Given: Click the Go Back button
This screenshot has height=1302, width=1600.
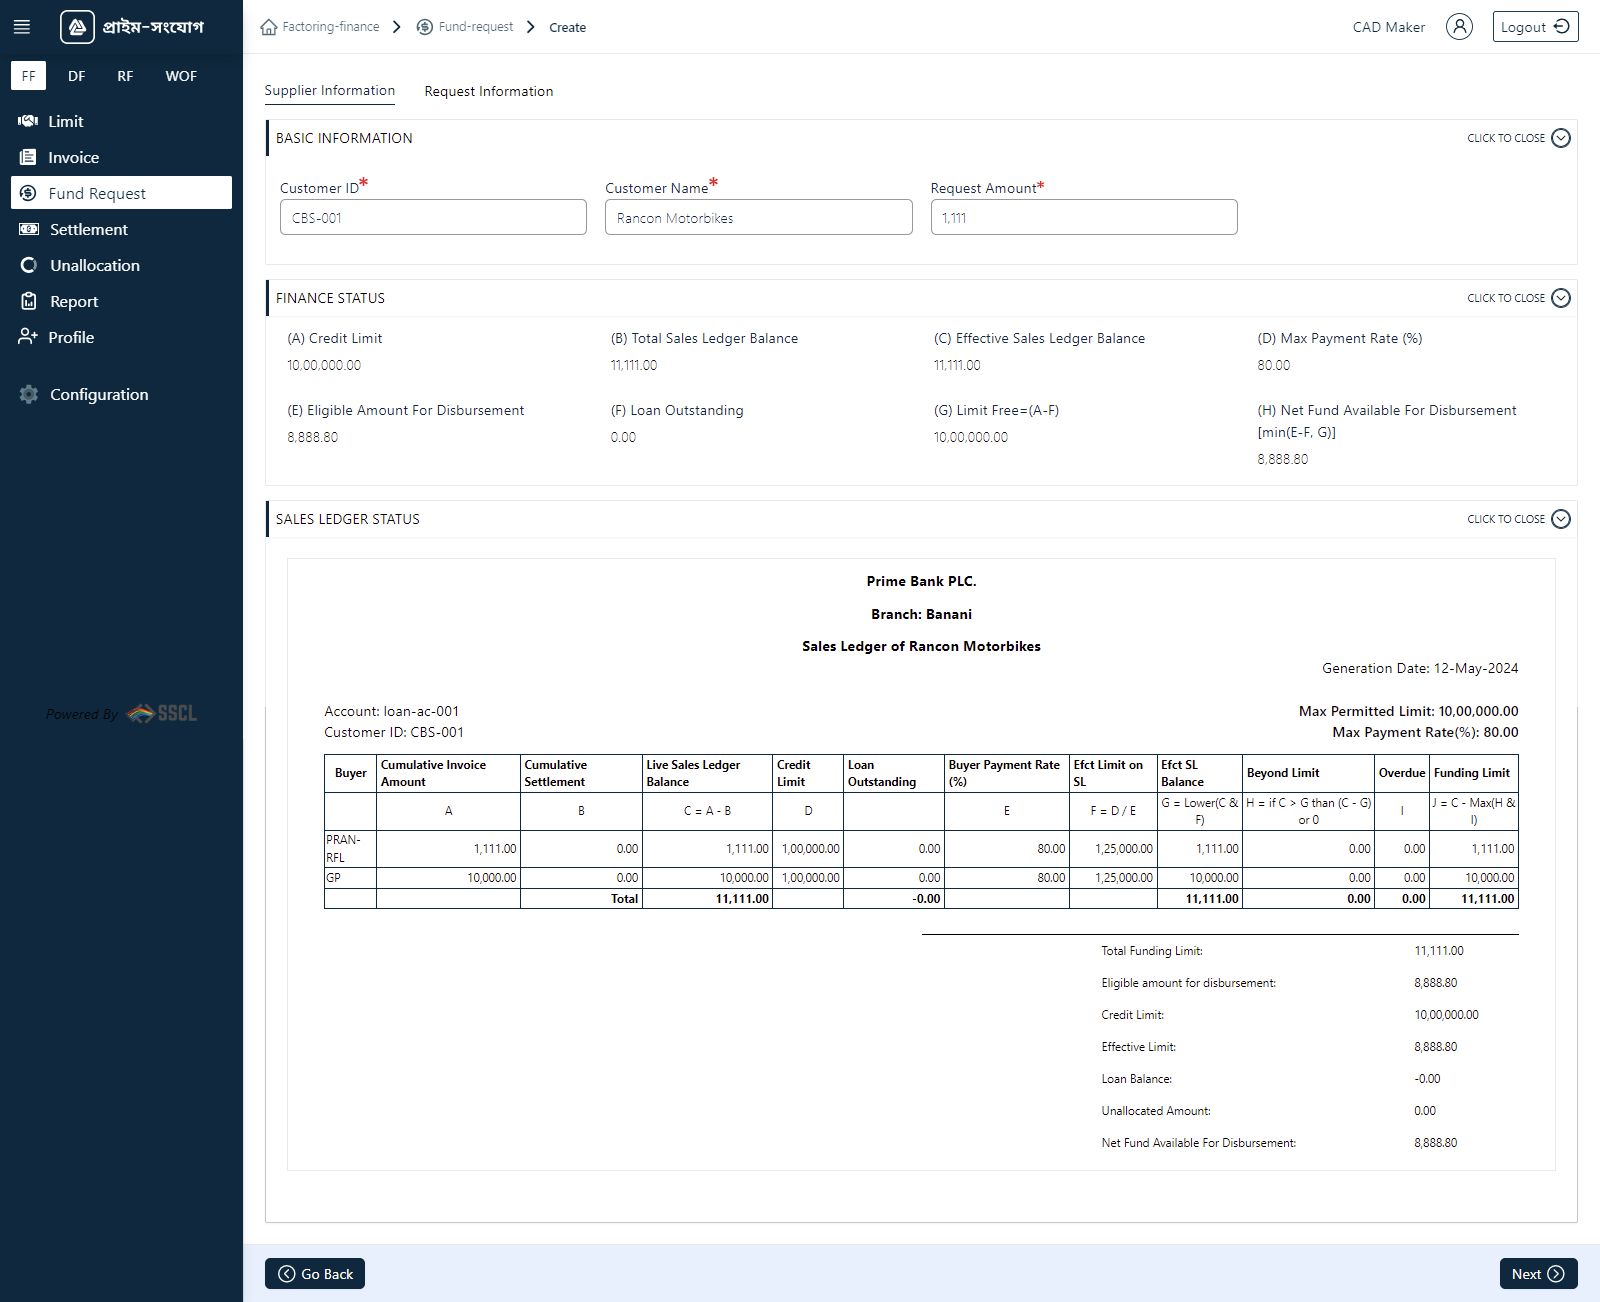Looking at the screenshot, I should (x=315, y=1273).
